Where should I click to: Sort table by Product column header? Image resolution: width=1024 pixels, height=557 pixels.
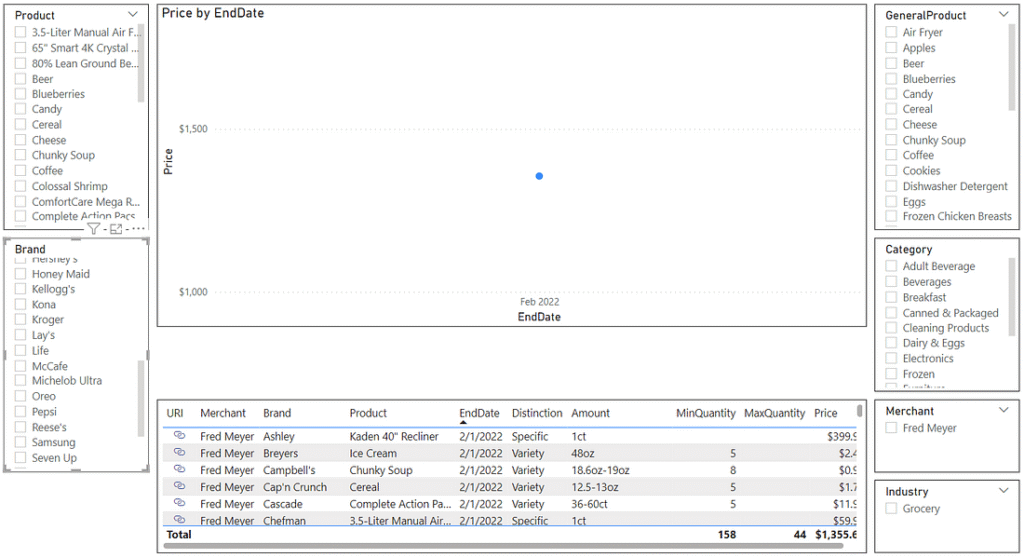tap(368, 413)
